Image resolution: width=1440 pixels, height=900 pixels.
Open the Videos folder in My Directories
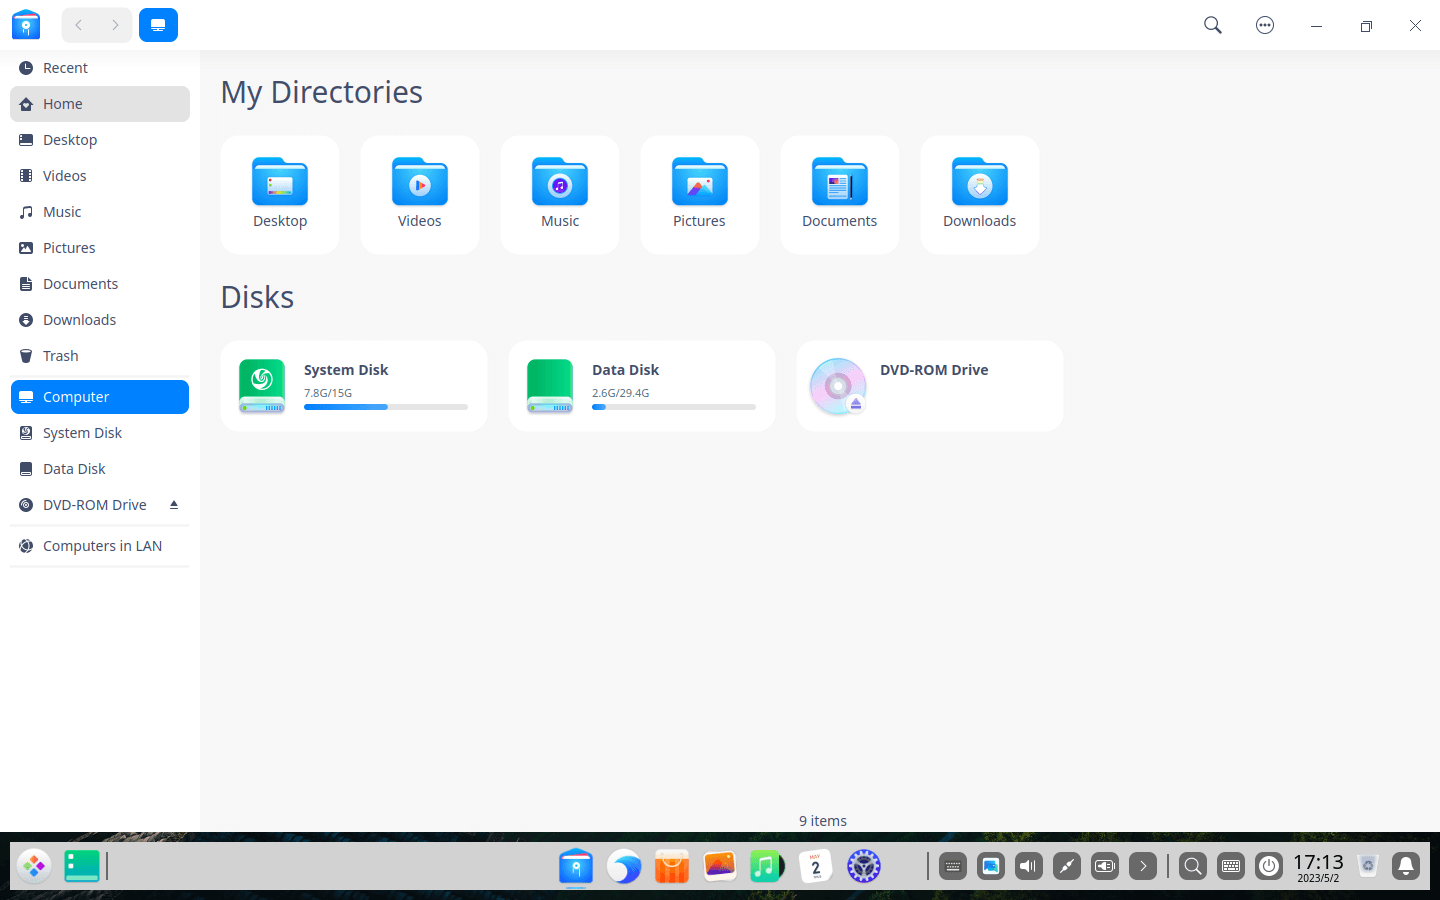click(420, 194)
